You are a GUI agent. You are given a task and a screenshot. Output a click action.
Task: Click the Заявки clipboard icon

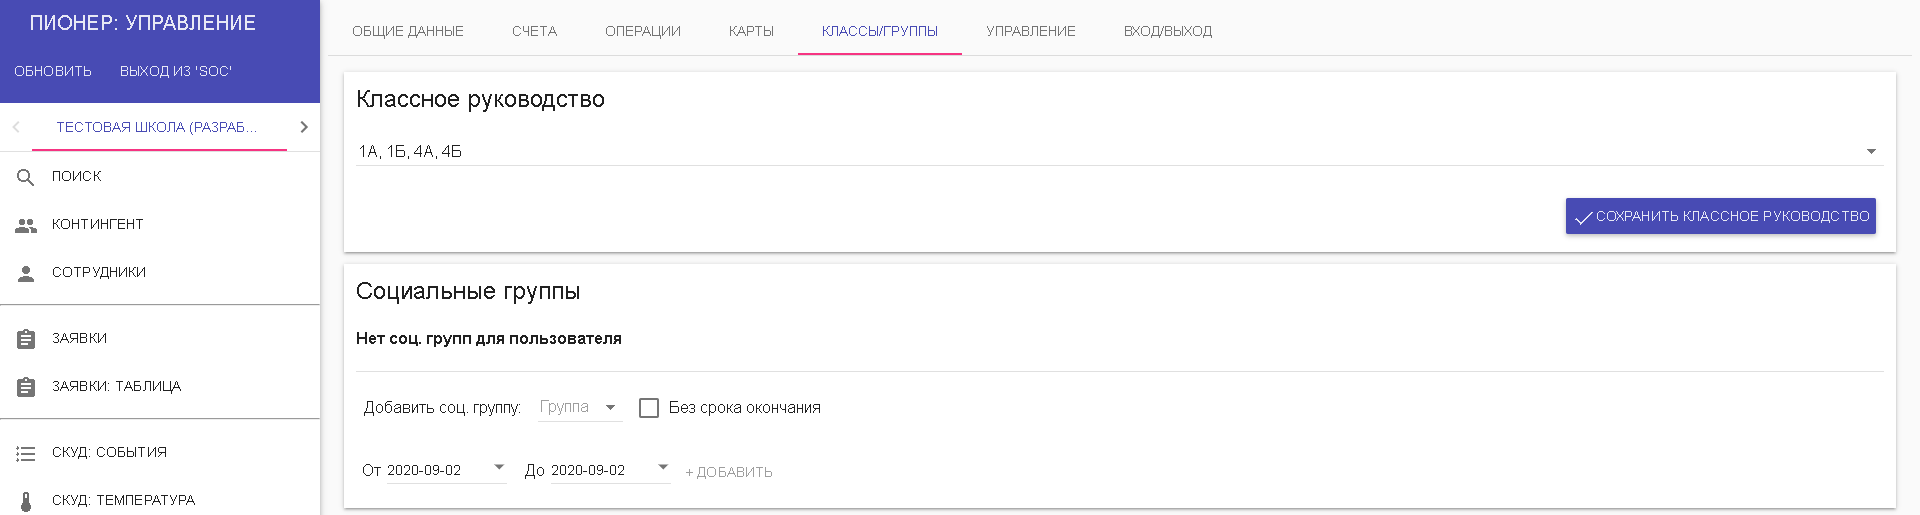click(26, 339)
